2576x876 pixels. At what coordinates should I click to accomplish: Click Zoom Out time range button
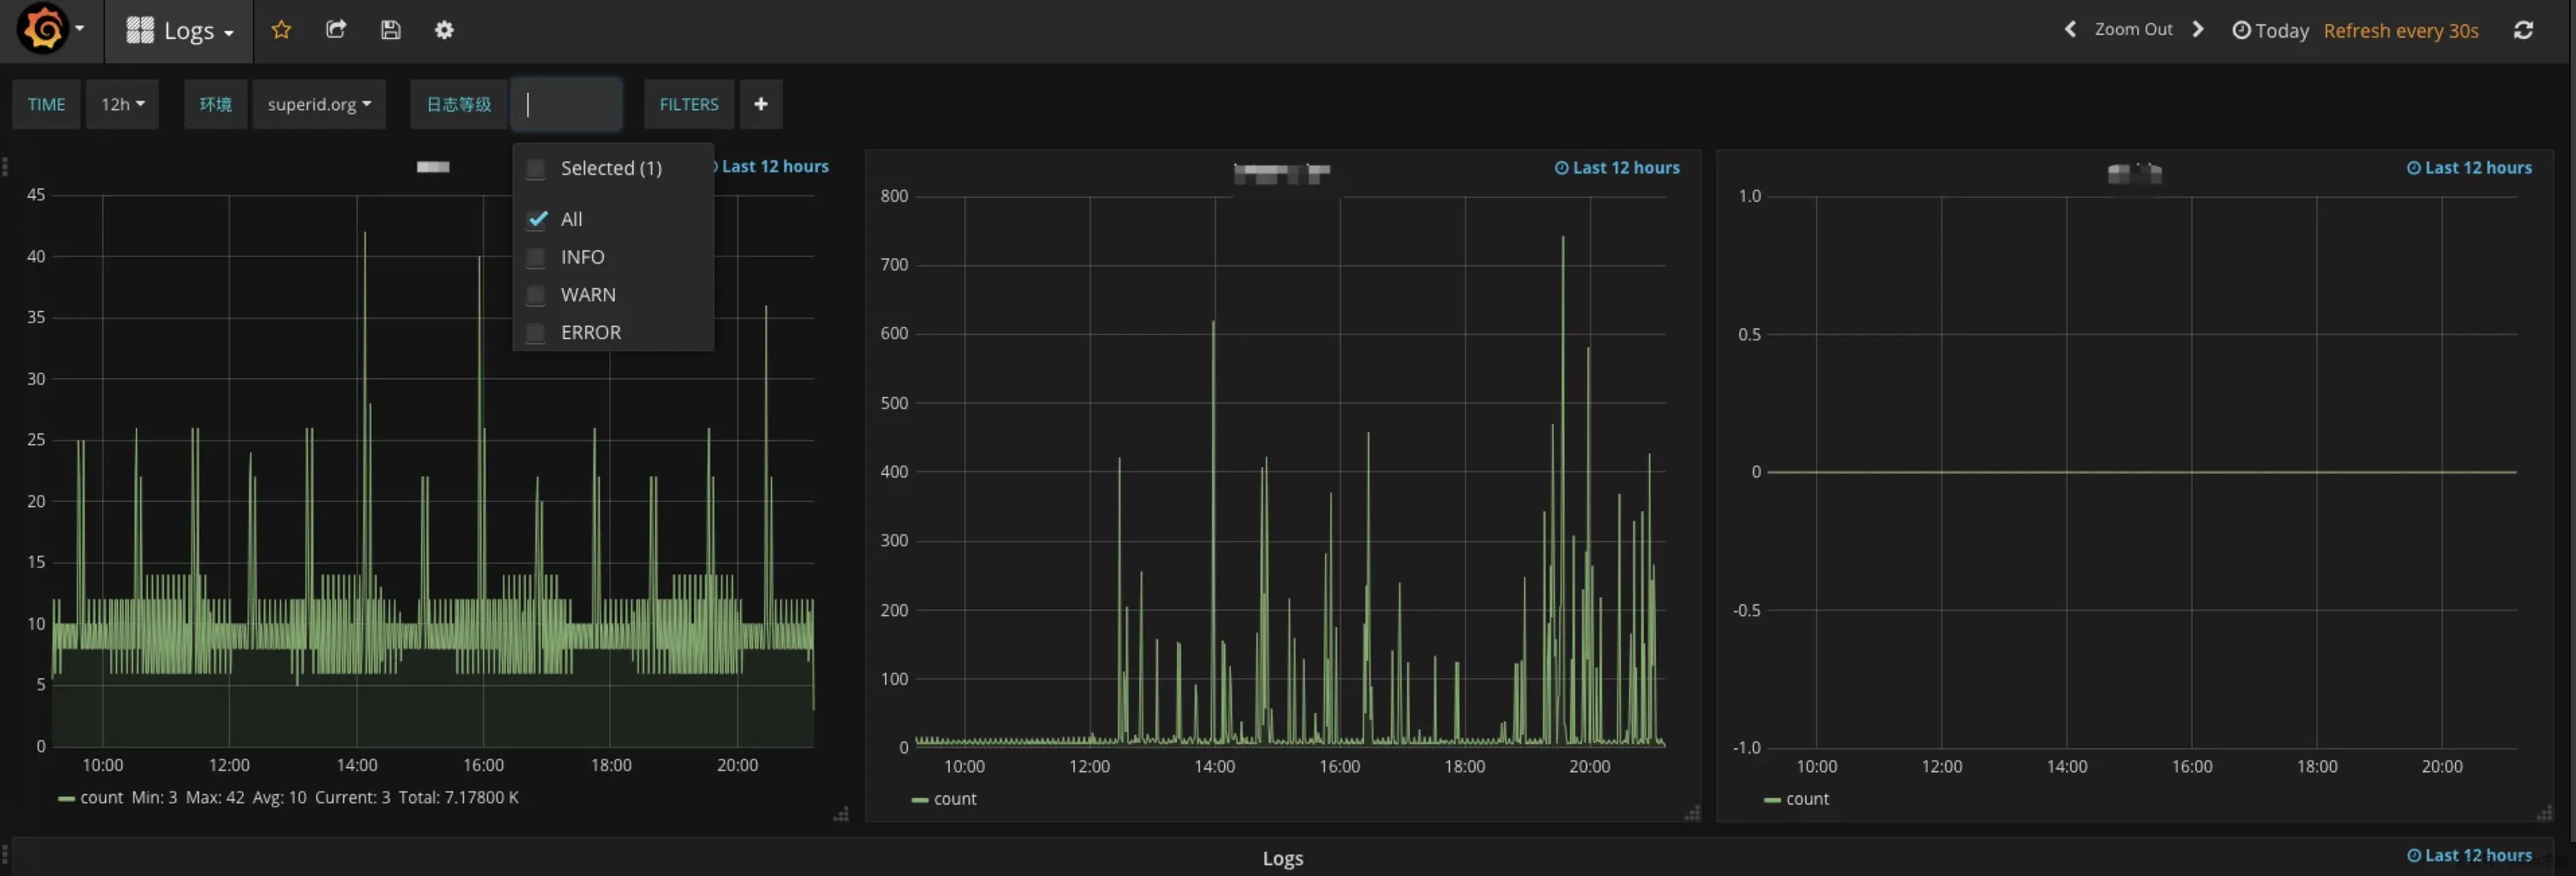[2133, 29]
